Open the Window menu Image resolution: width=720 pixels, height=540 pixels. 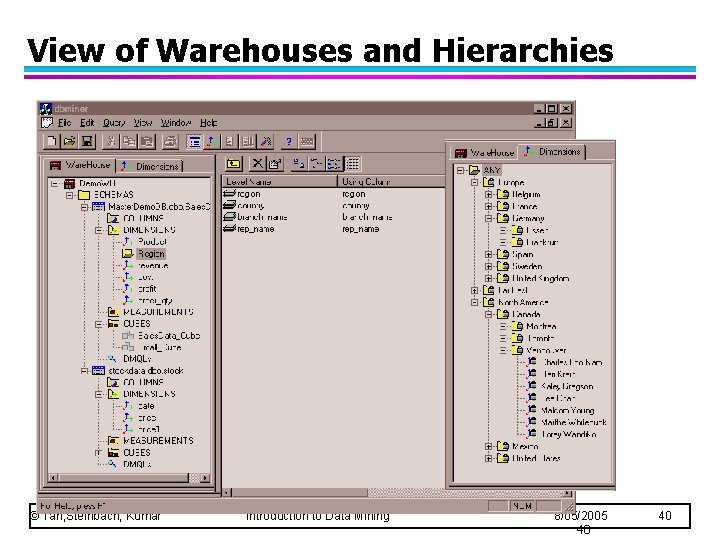(176, 123)
